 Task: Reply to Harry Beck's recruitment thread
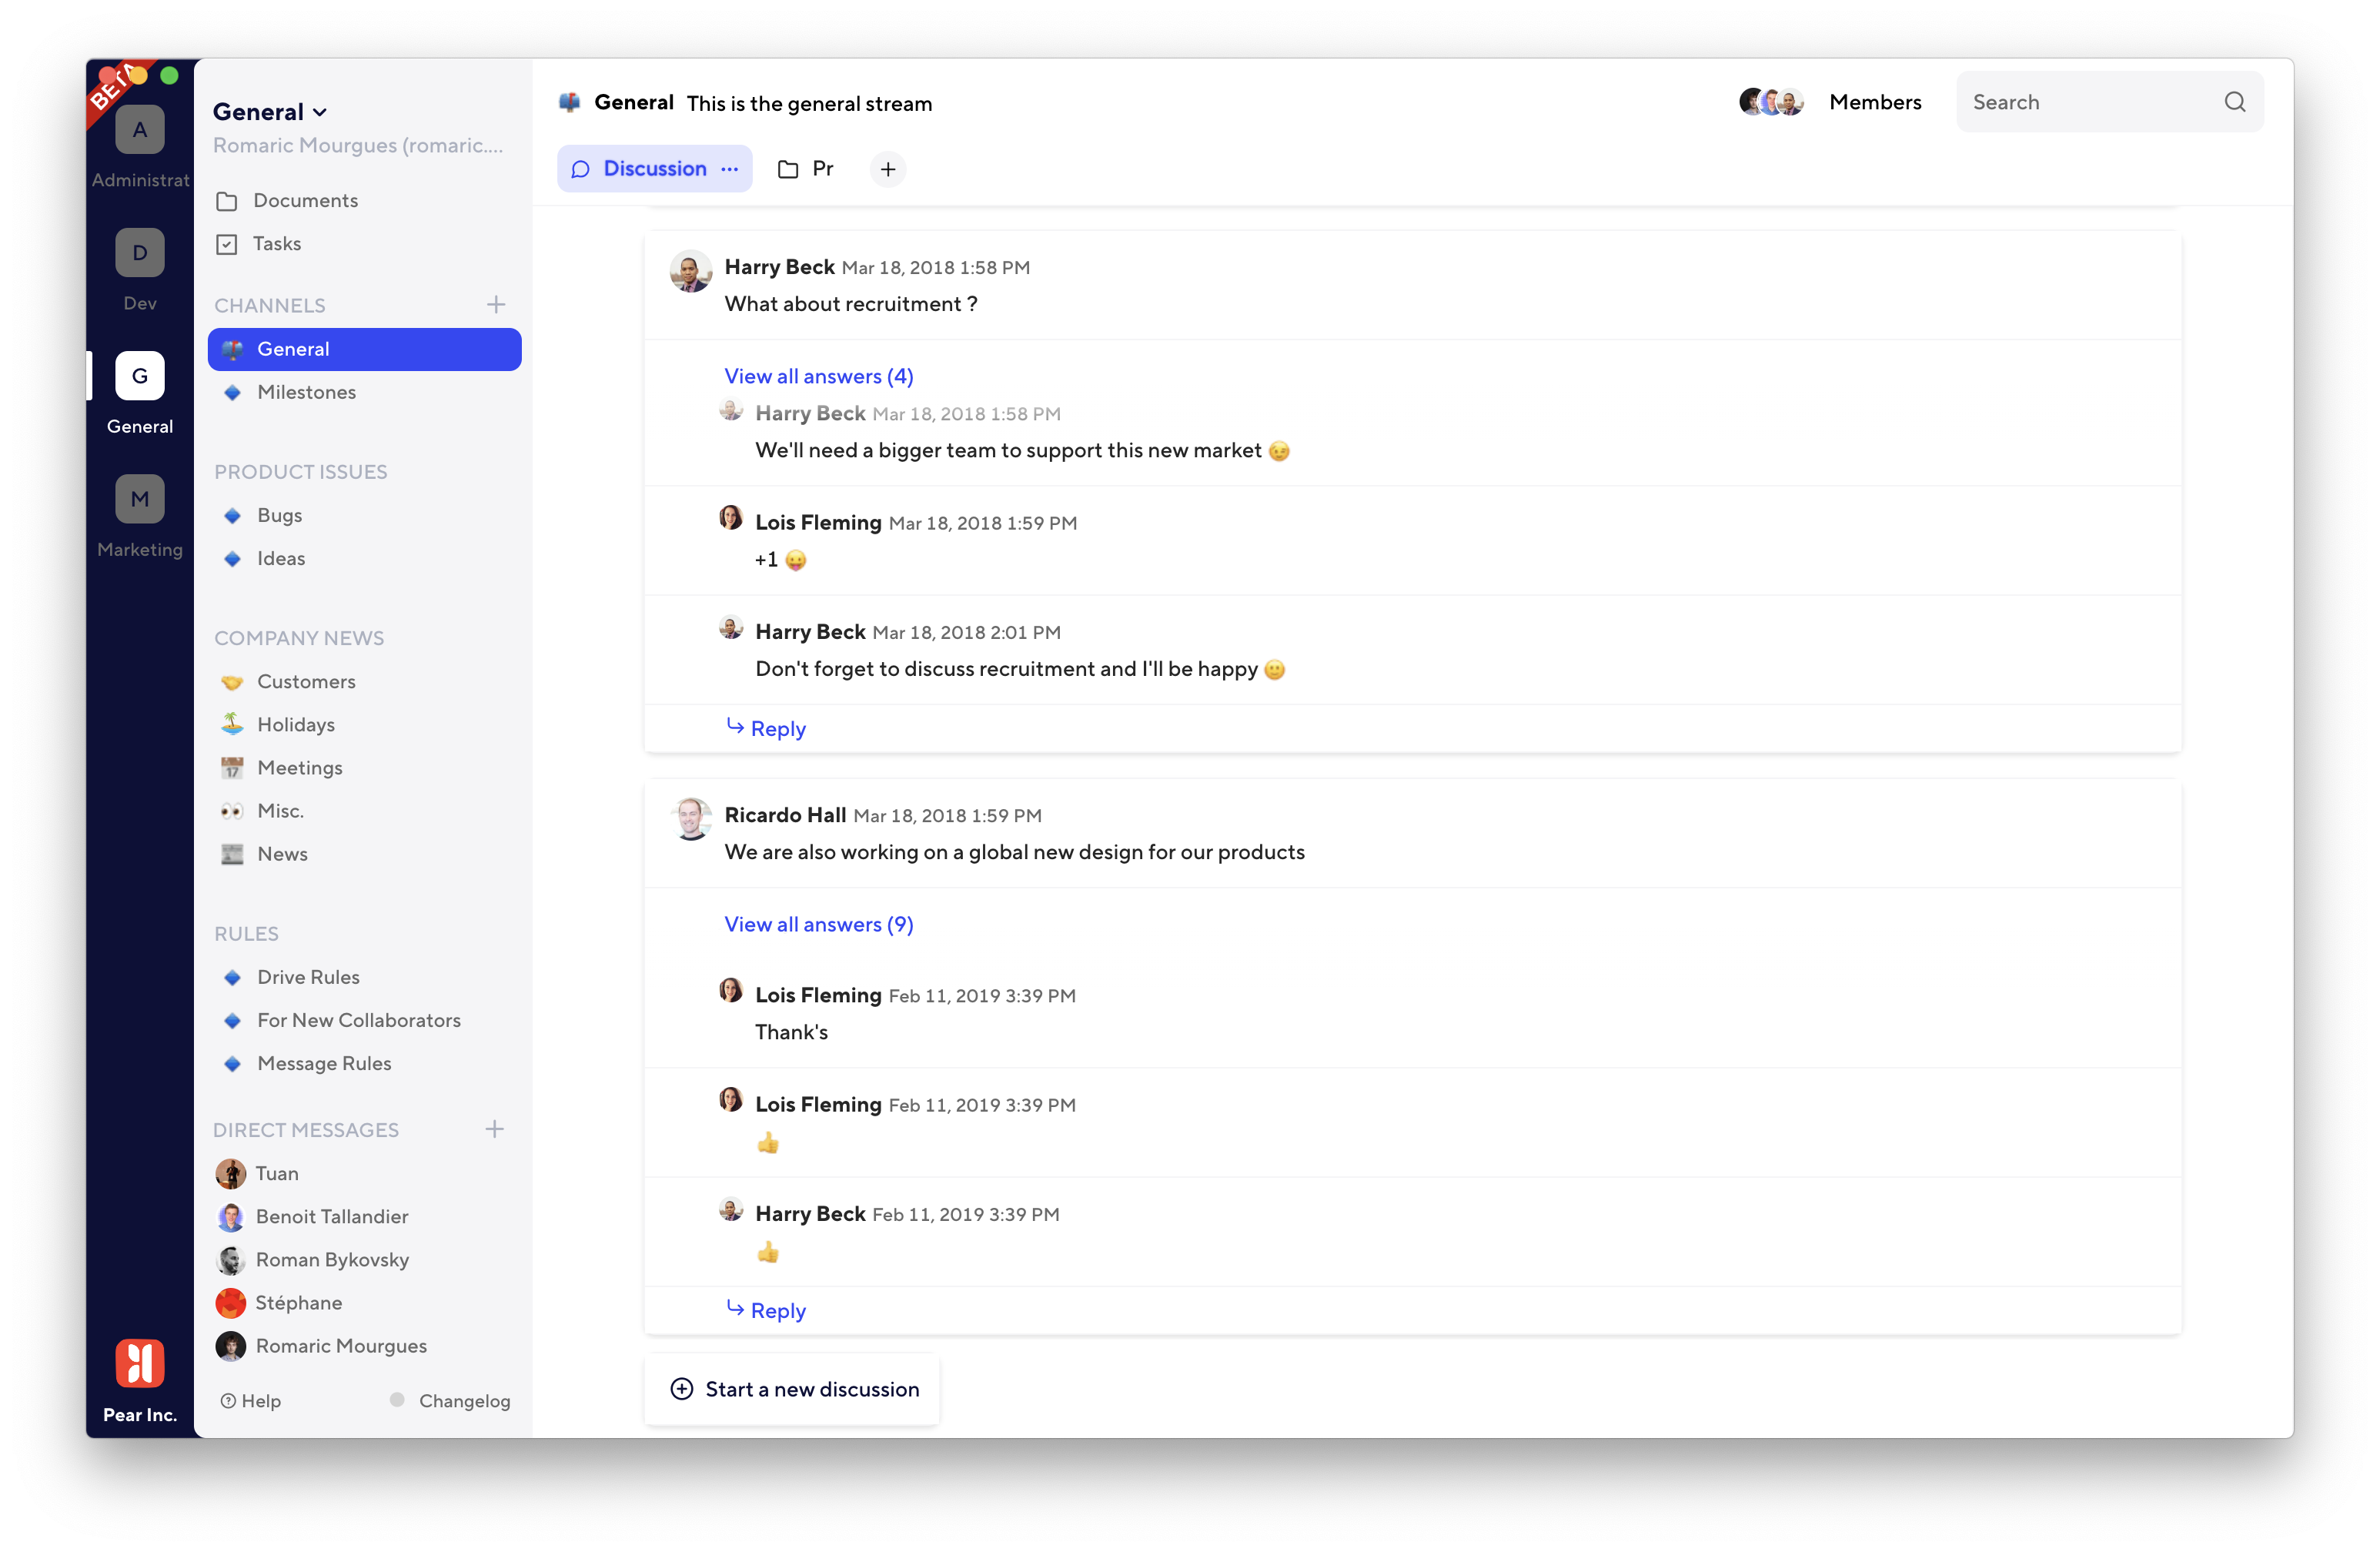tap(765, 728)
